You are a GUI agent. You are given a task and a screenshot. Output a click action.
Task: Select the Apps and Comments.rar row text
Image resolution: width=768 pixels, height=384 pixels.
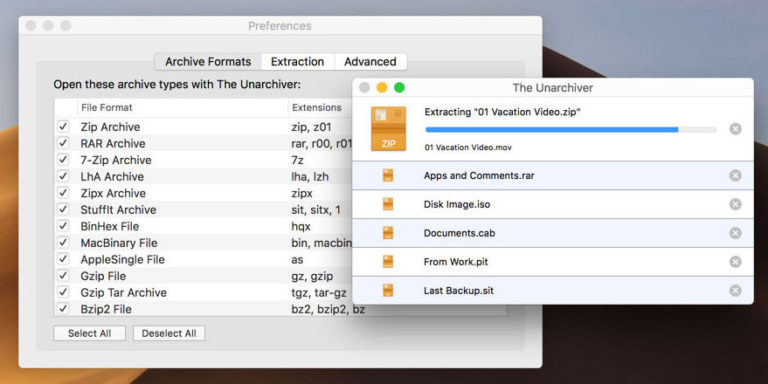click(479, 175)
